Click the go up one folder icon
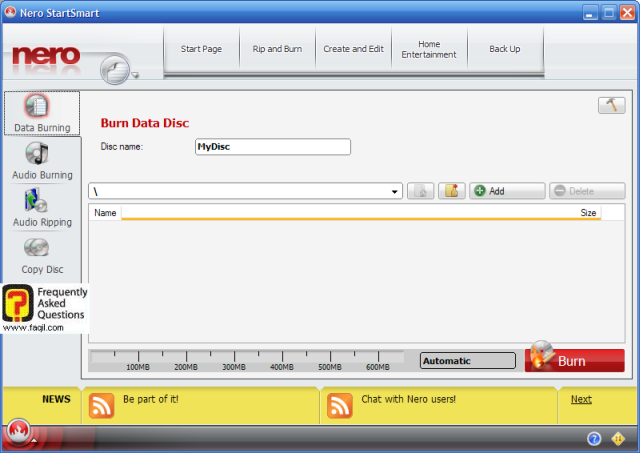Viewport: 640px width, 453px height. (421, 191)
